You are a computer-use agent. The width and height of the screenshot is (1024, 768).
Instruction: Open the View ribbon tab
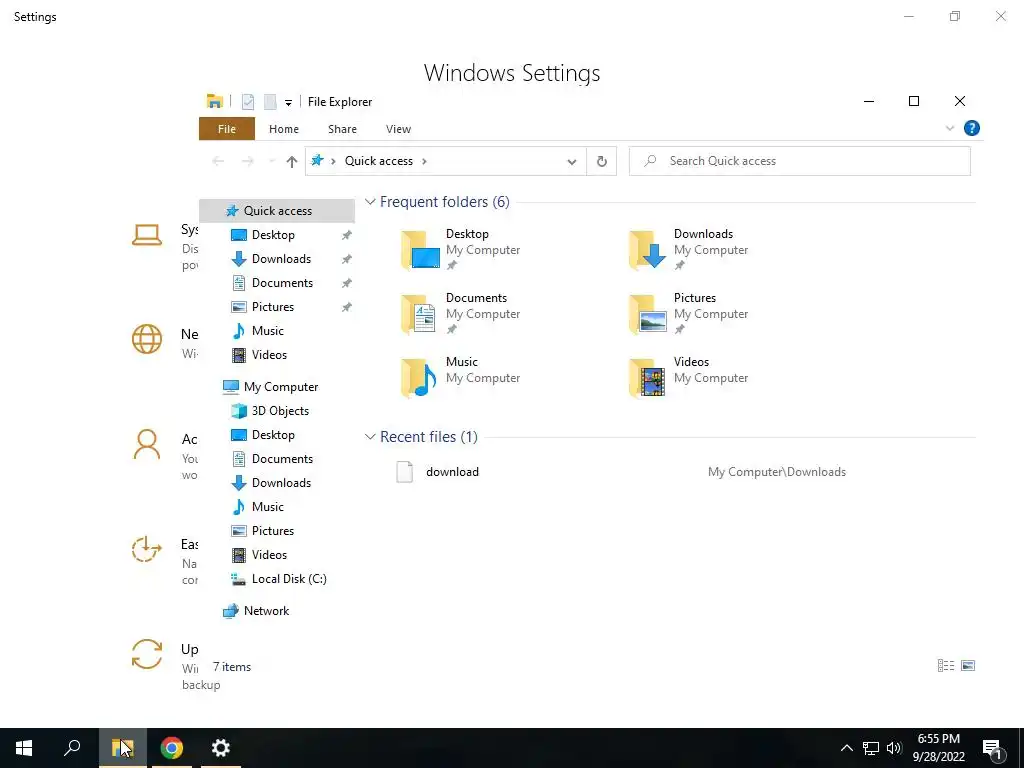(398, 129)
